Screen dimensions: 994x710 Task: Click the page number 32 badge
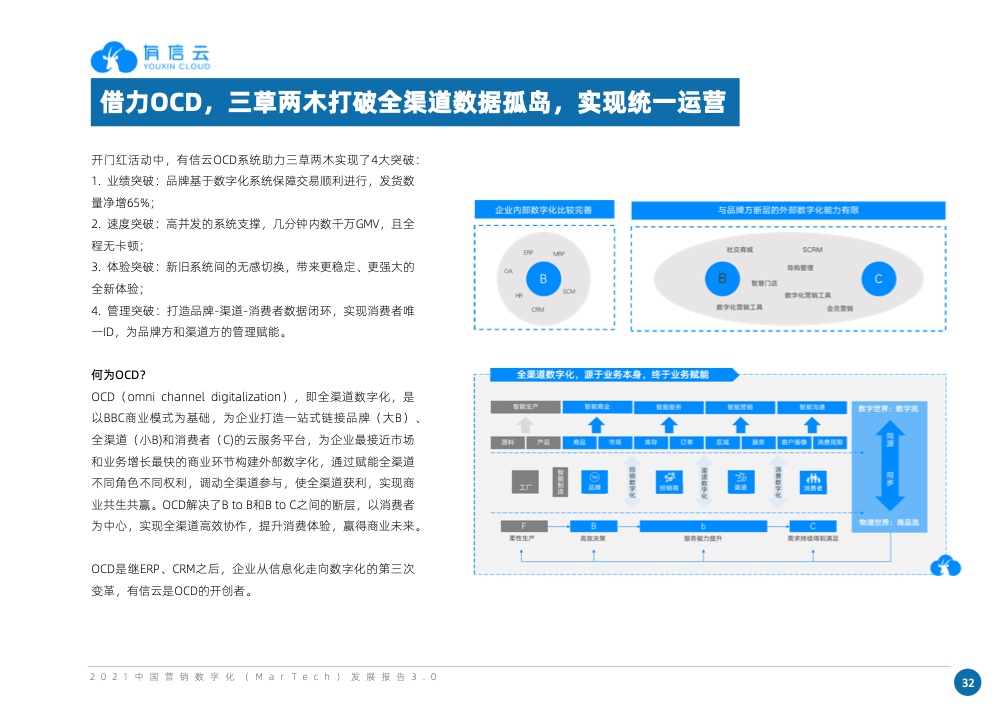coord(967,683)
